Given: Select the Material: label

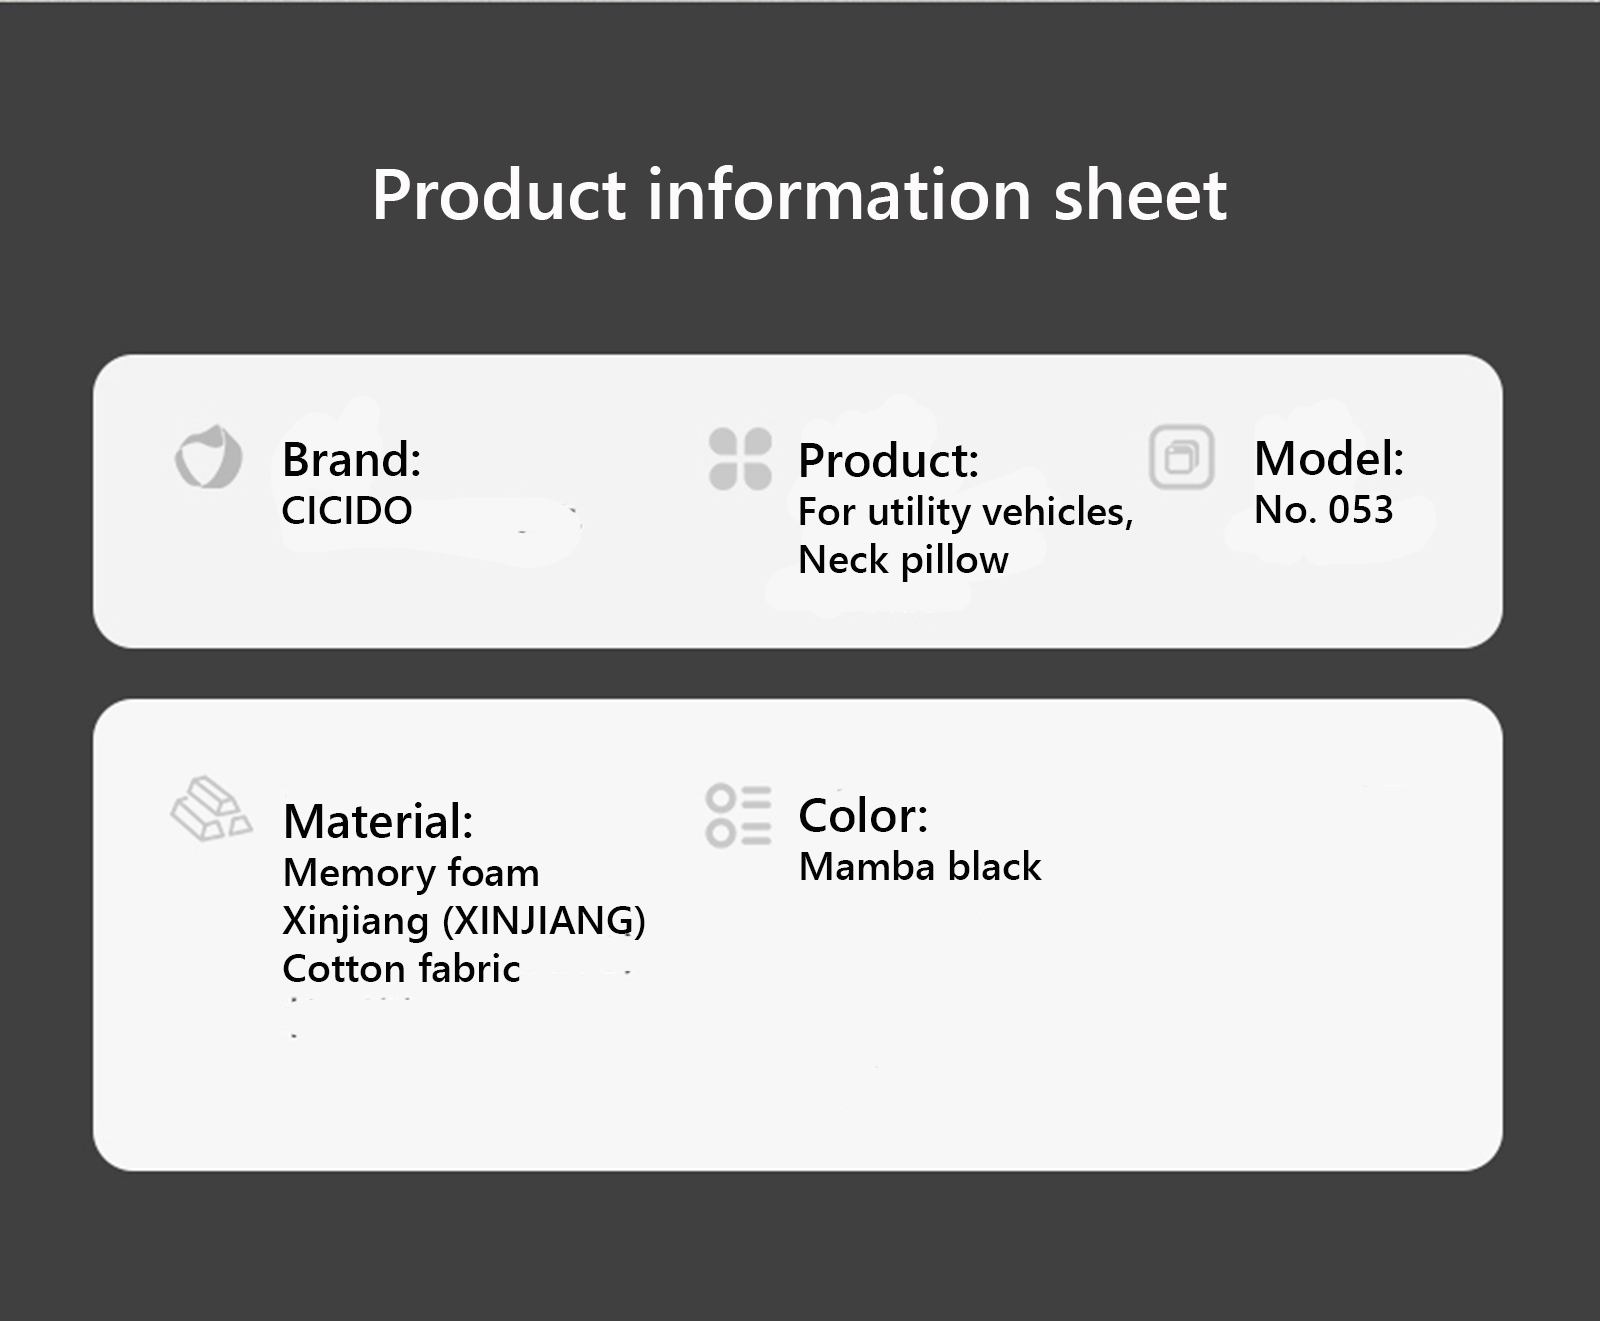Looking at the screenshot, I should click(378, 822).
